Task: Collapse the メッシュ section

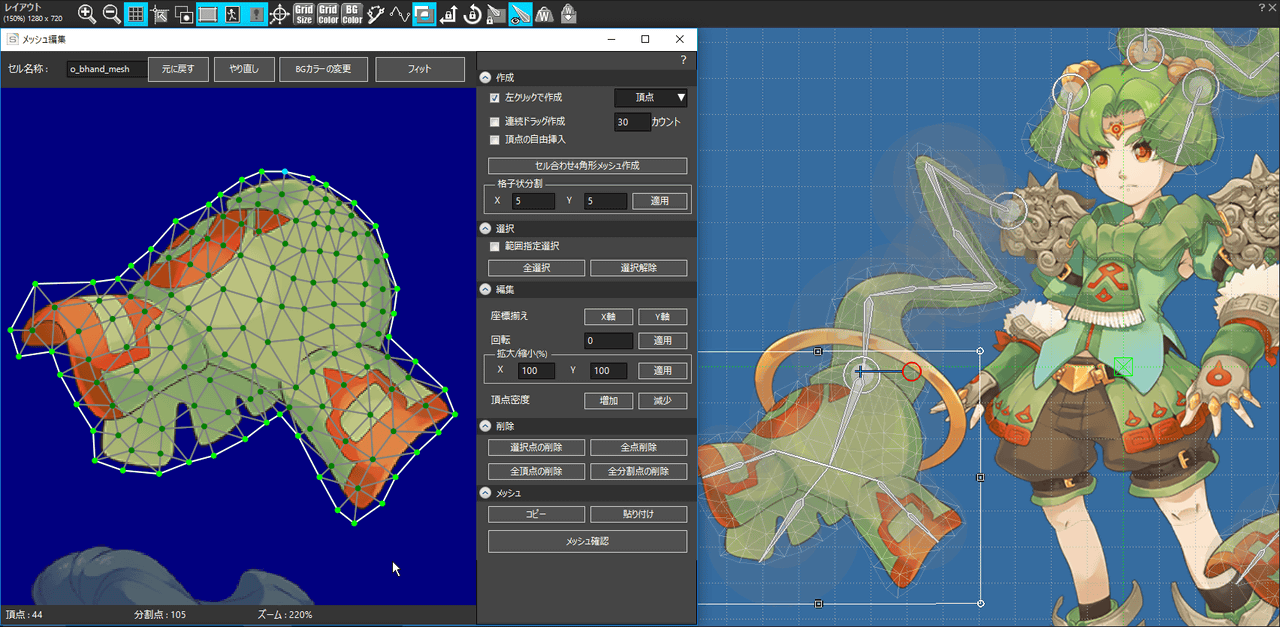Action: pos(486,493)
